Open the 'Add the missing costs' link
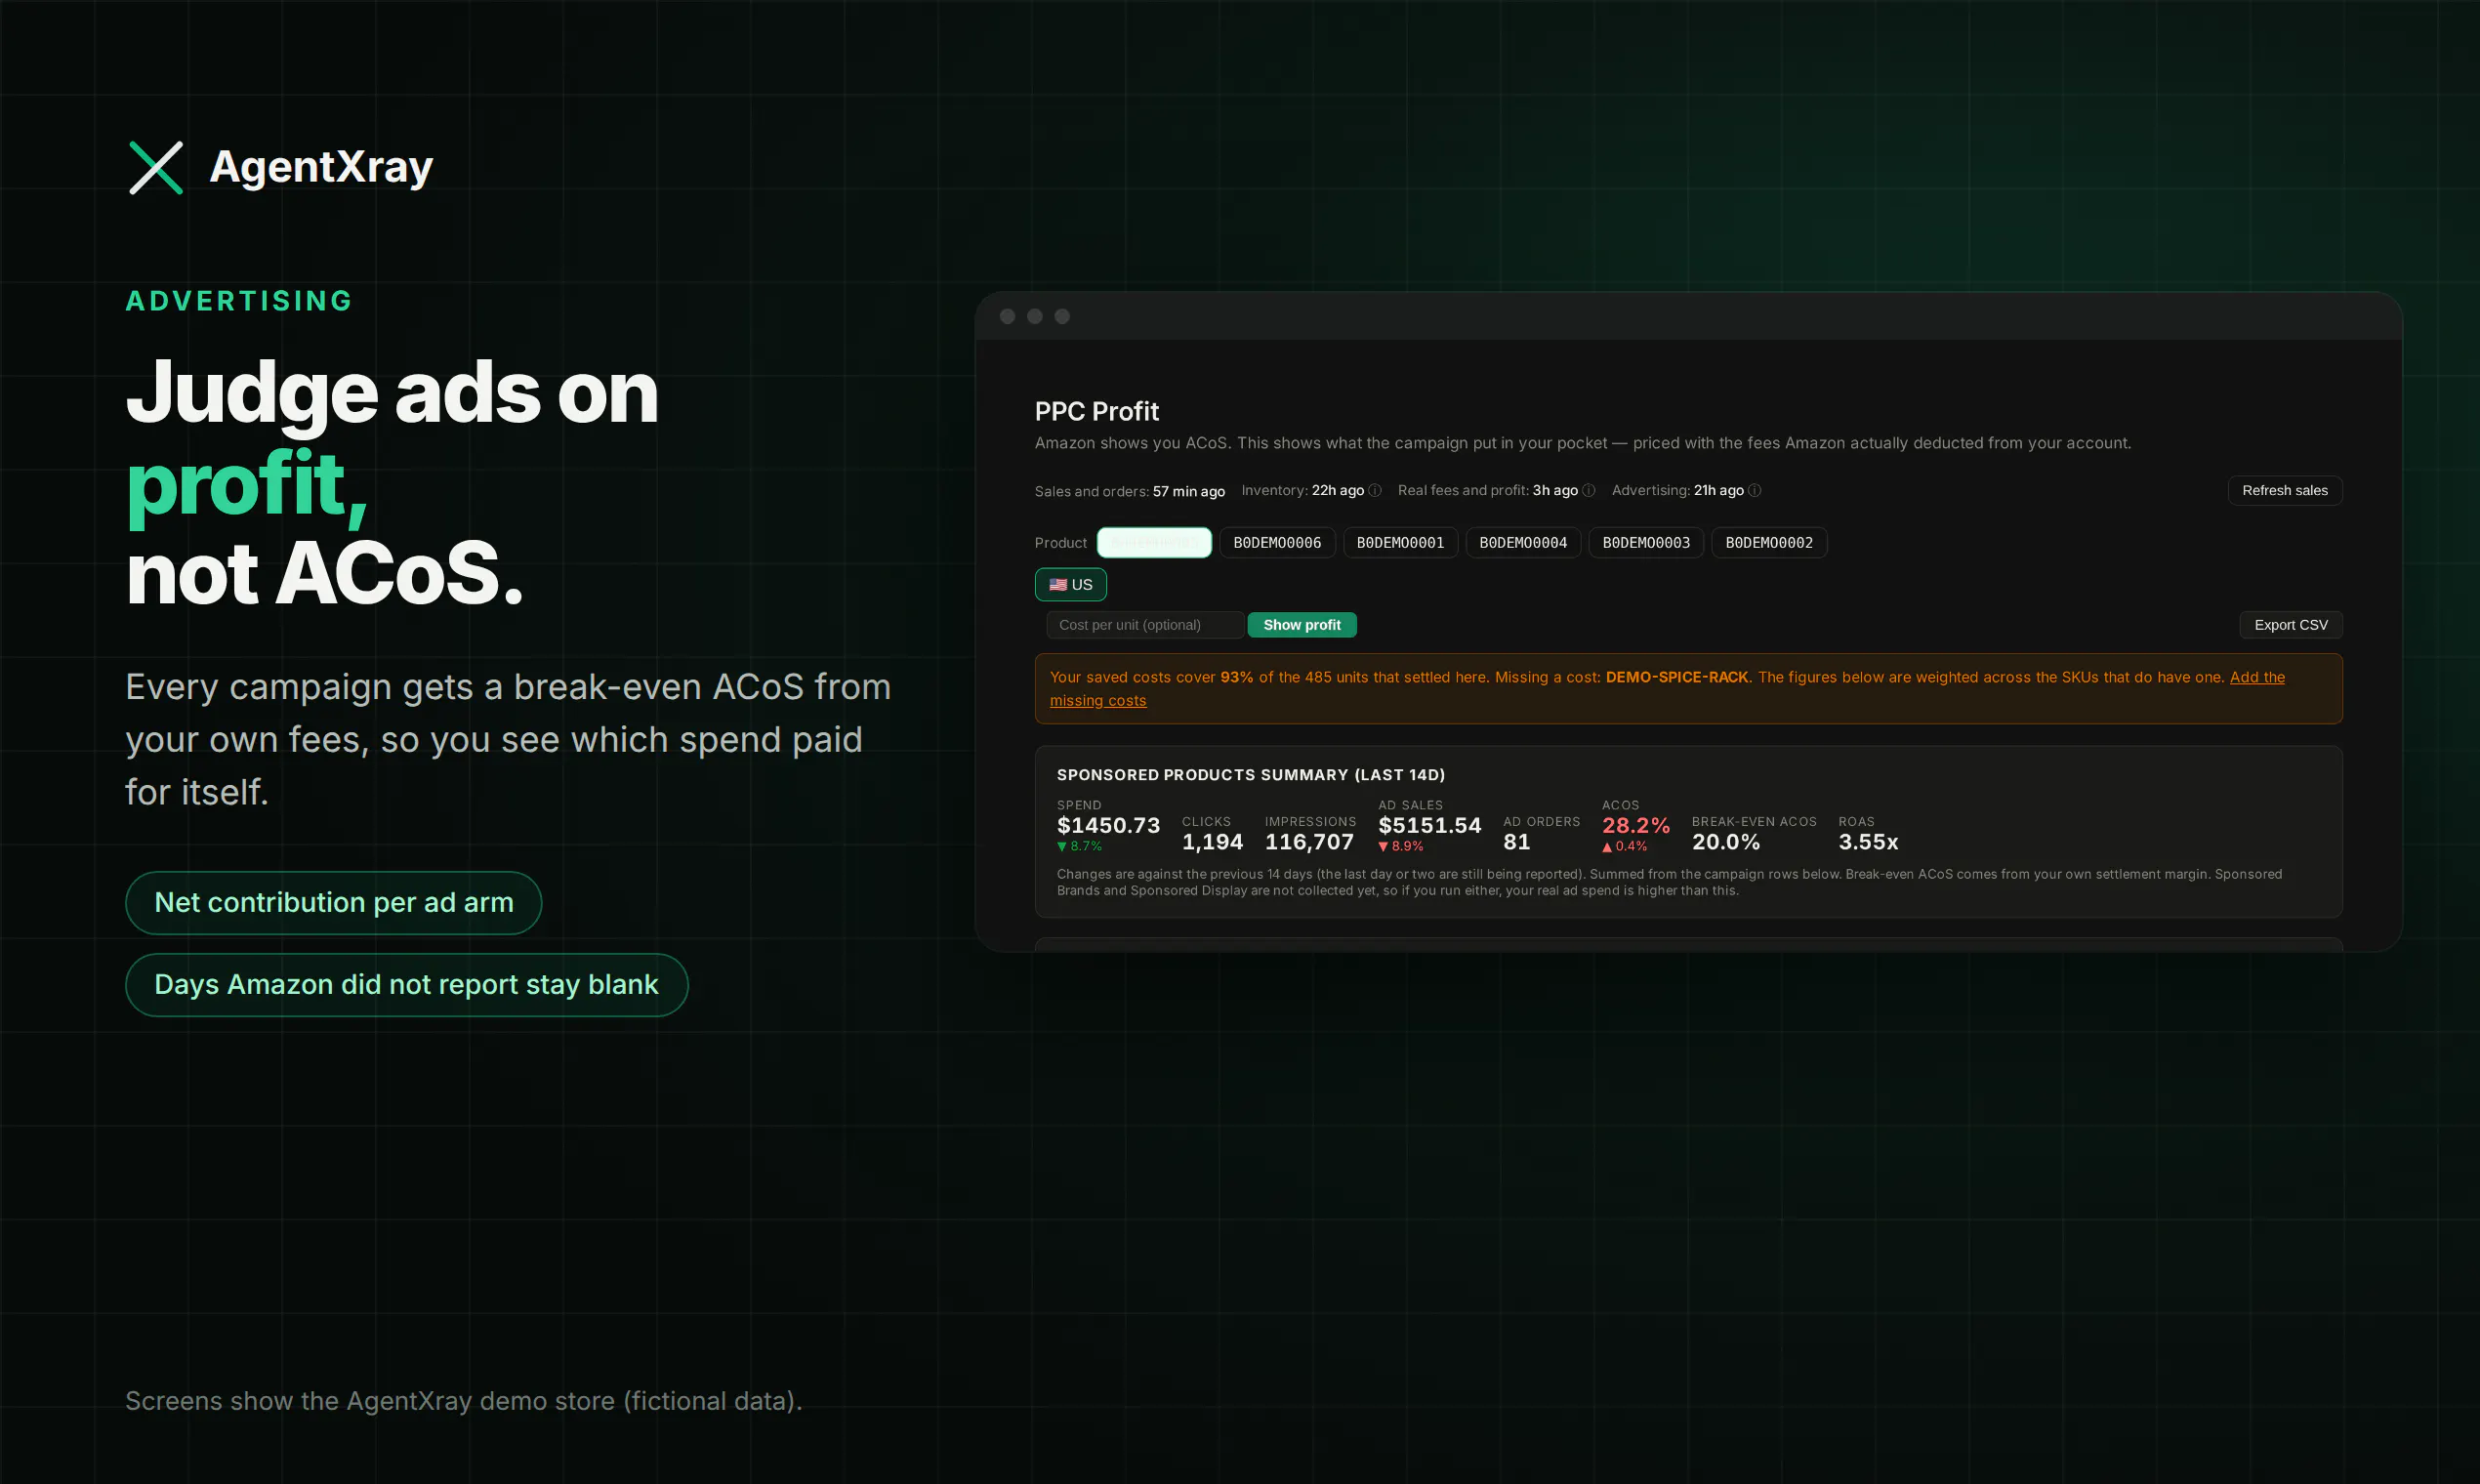This screenshot has width=2480, height=1484. (1098, 701)
